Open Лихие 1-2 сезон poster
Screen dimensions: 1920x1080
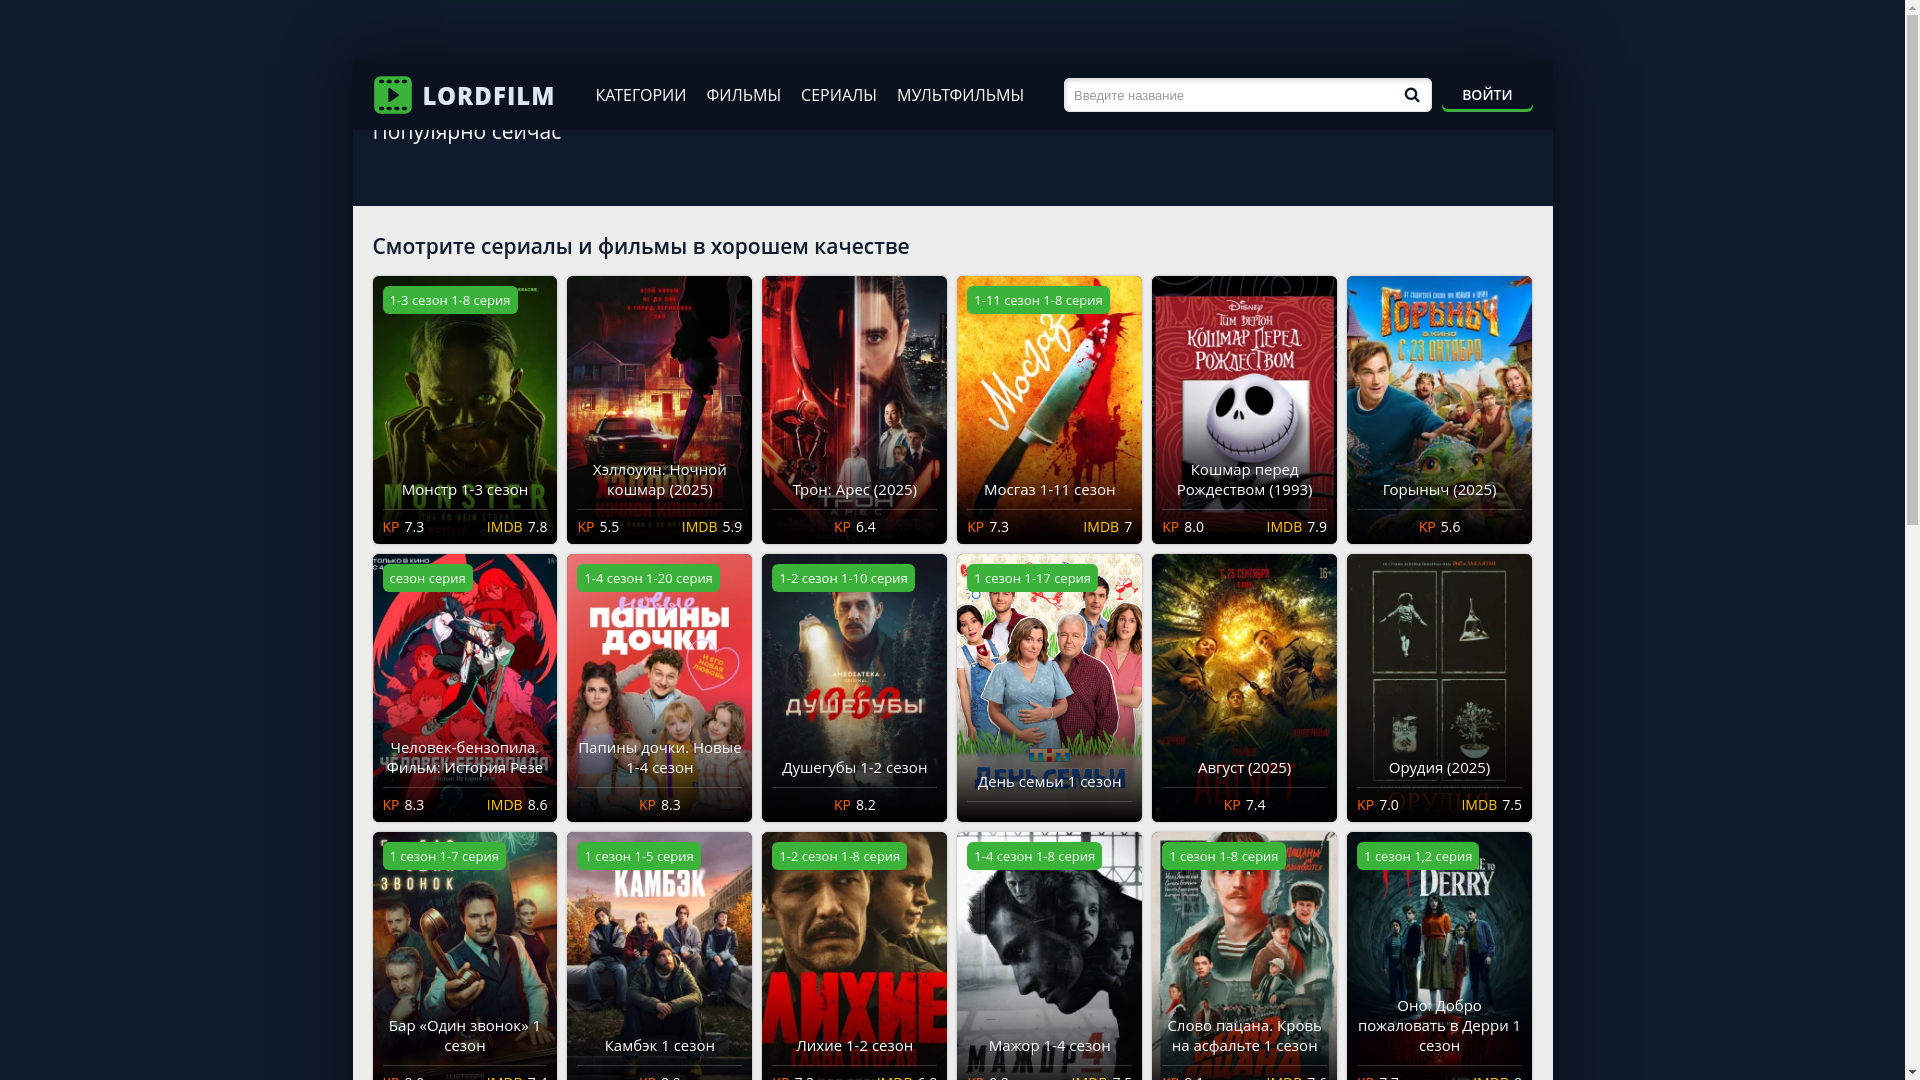[x=854, y=955]
